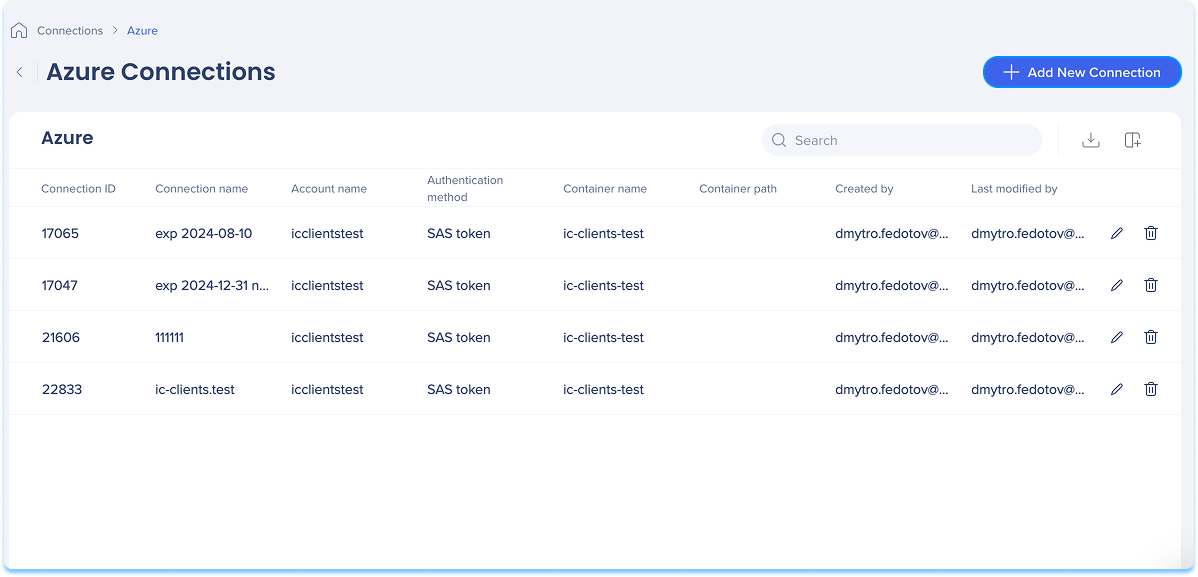This screenshot has width=1198, height=577.
Task: Open the Connections breadcrumb link
Action: pos(70,31)
